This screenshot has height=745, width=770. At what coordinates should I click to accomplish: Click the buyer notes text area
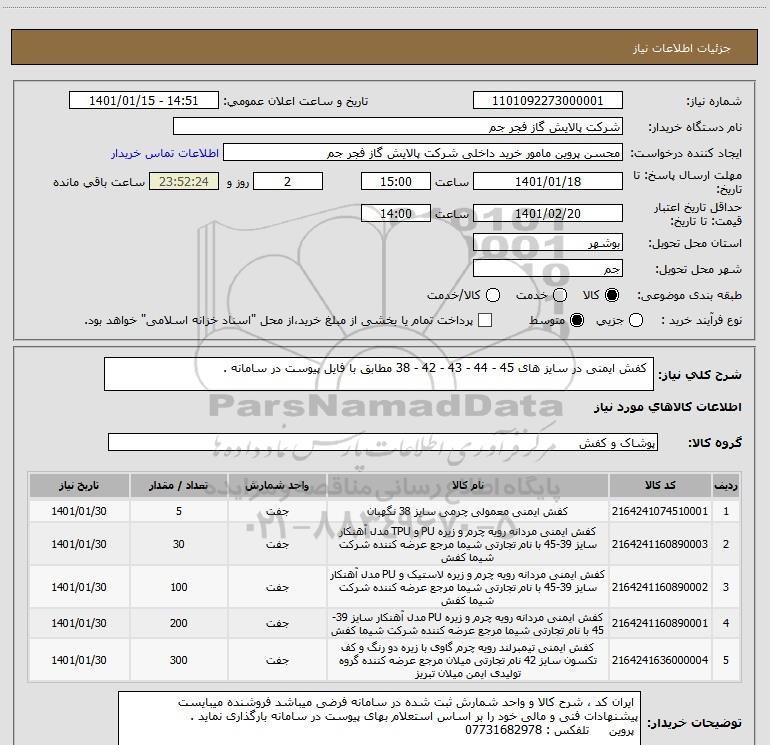point(379,717)
